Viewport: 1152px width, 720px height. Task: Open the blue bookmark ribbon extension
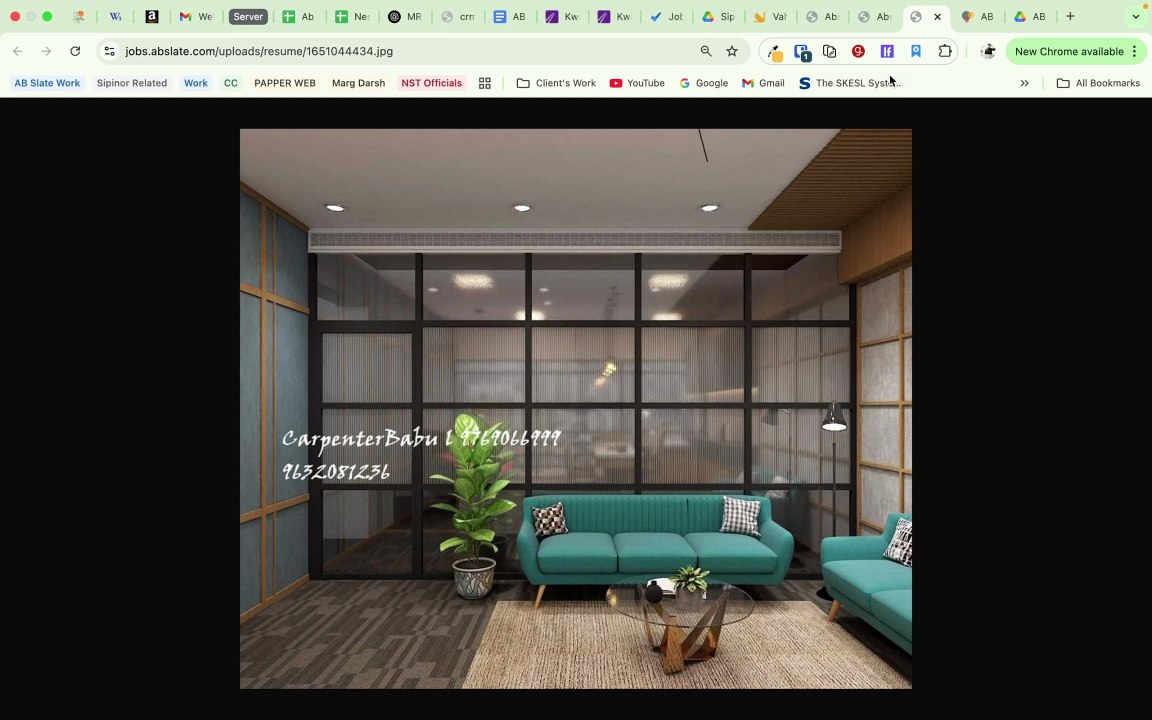click(916, 51)
